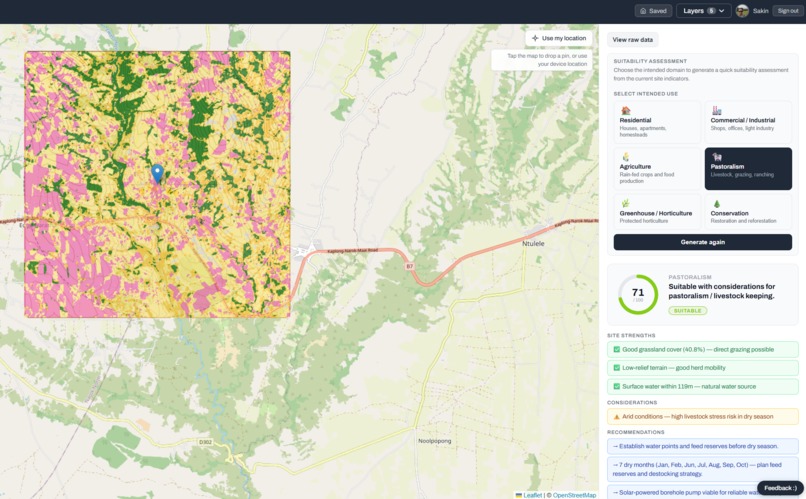This screenshot has height=499, width=806.
Task: Select Agriculture intended use card
Action: pyautogui.click(x=656, y=169)
